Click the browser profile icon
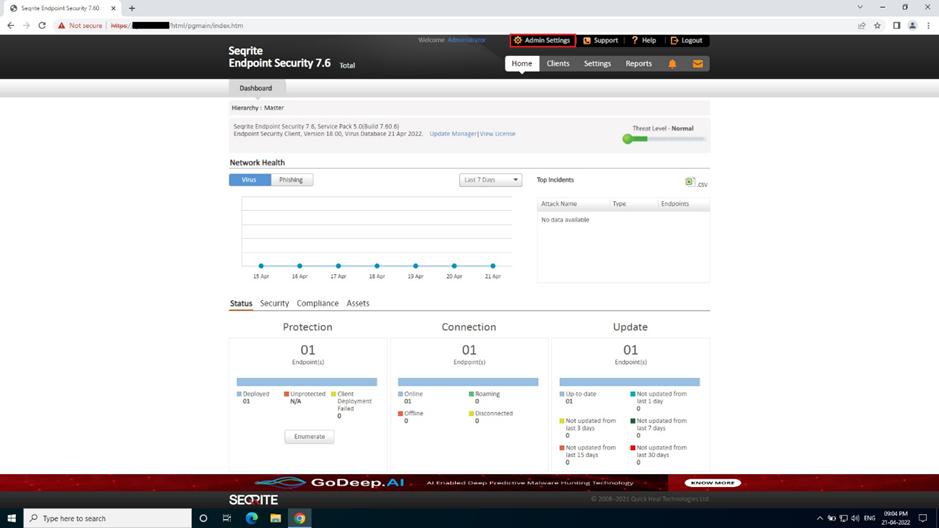Viewport: 939px width, 528px height. [x=912, y=26]
